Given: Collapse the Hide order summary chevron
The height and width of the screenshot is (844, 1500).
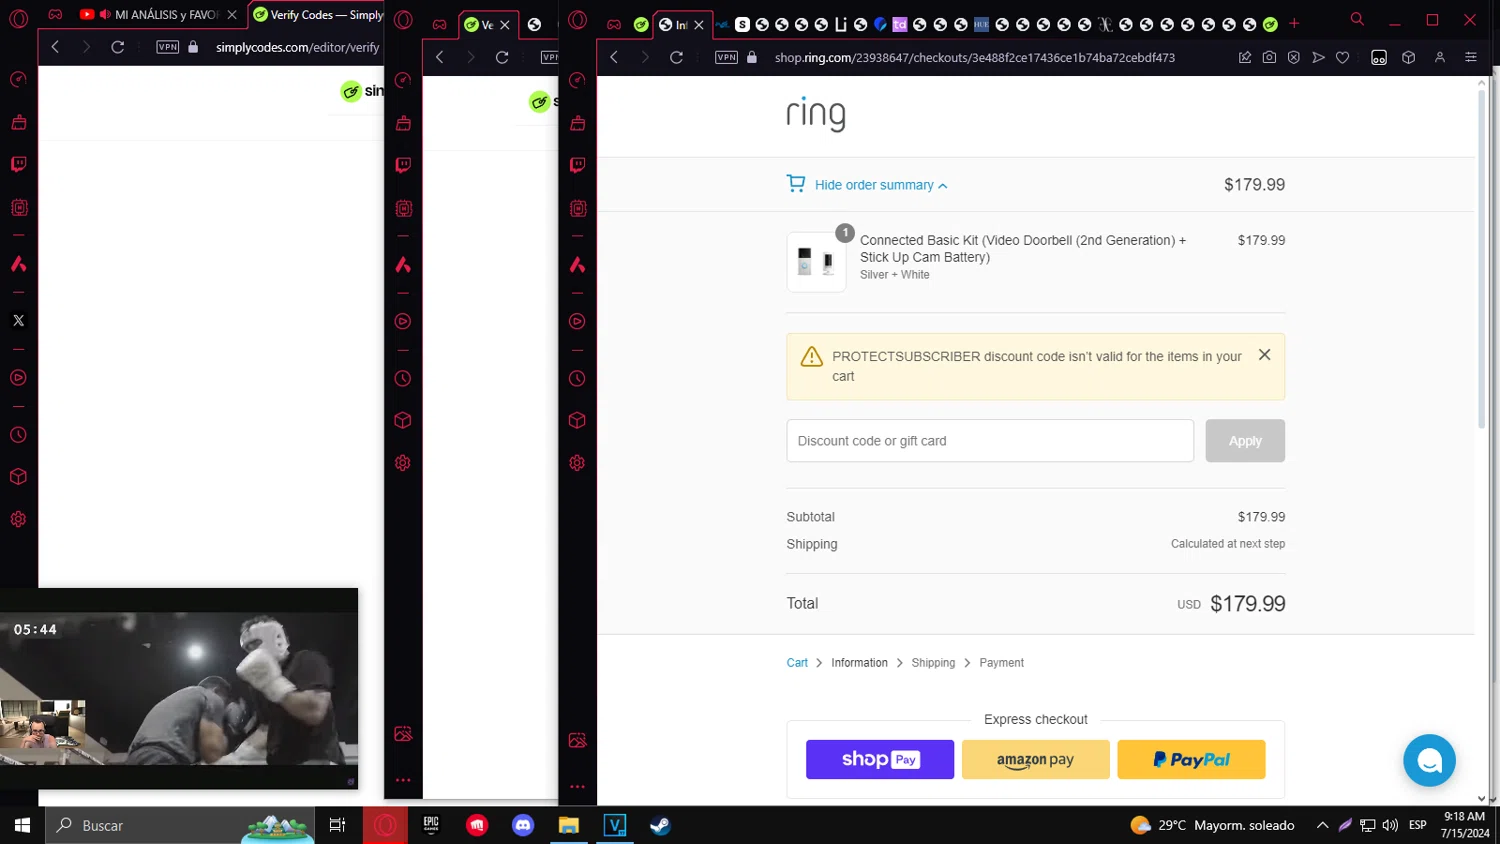Looking at the screenshot, I should click(x=942, y=186).
